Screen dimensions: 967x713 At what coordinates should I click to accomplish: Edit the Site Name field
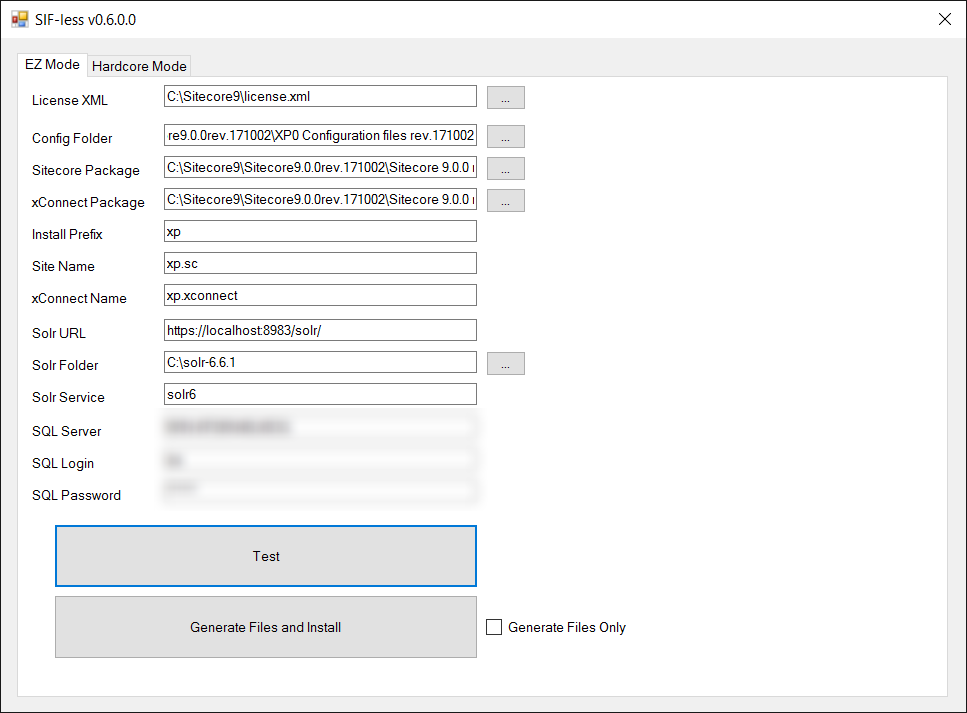click(320, 263)
